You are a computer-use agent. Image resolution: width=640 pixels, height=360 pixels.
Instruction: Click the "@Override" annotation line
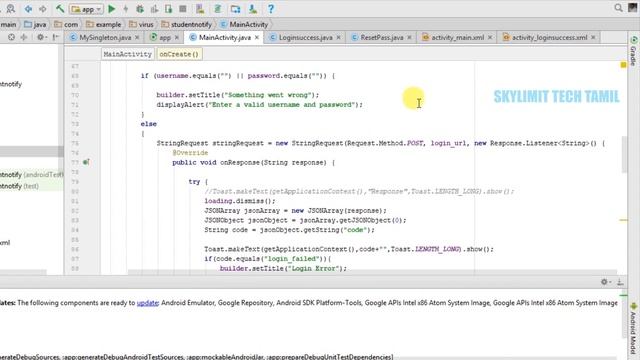pos(190,153)
